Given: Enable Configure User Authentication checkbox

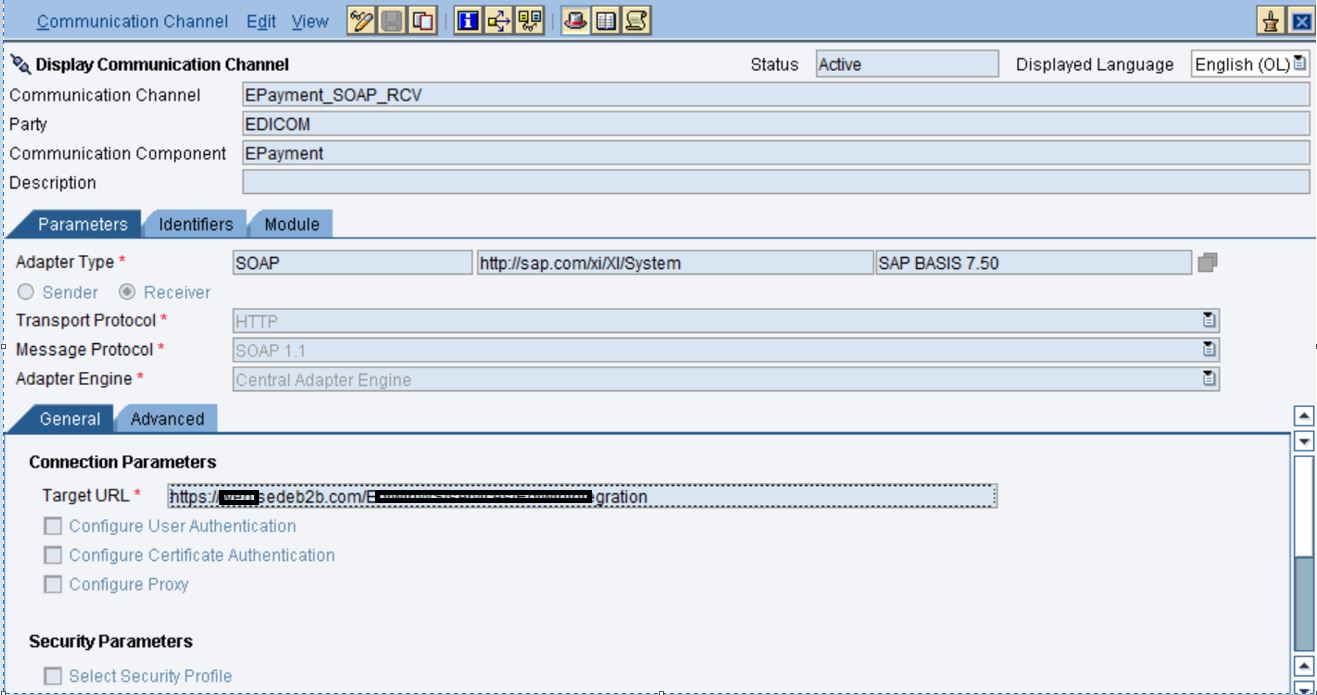Looking at the screenshot, I should click(x=52, y=526).
